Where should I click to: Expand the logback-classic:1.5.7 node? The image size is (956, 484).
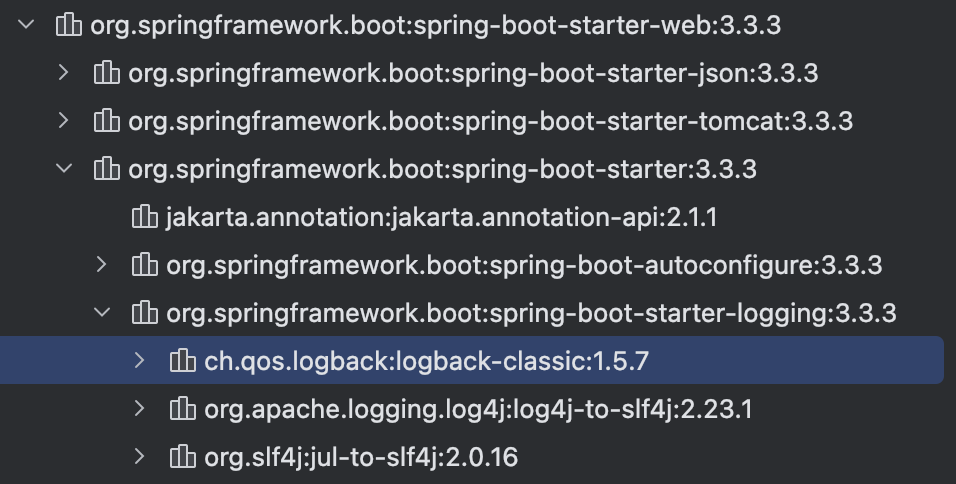pos(140,361)
